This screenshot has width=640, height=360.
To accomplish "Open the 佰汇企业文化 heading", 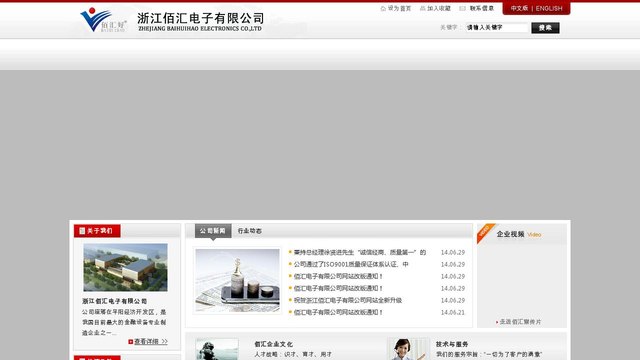I will (x=273, y=344).
